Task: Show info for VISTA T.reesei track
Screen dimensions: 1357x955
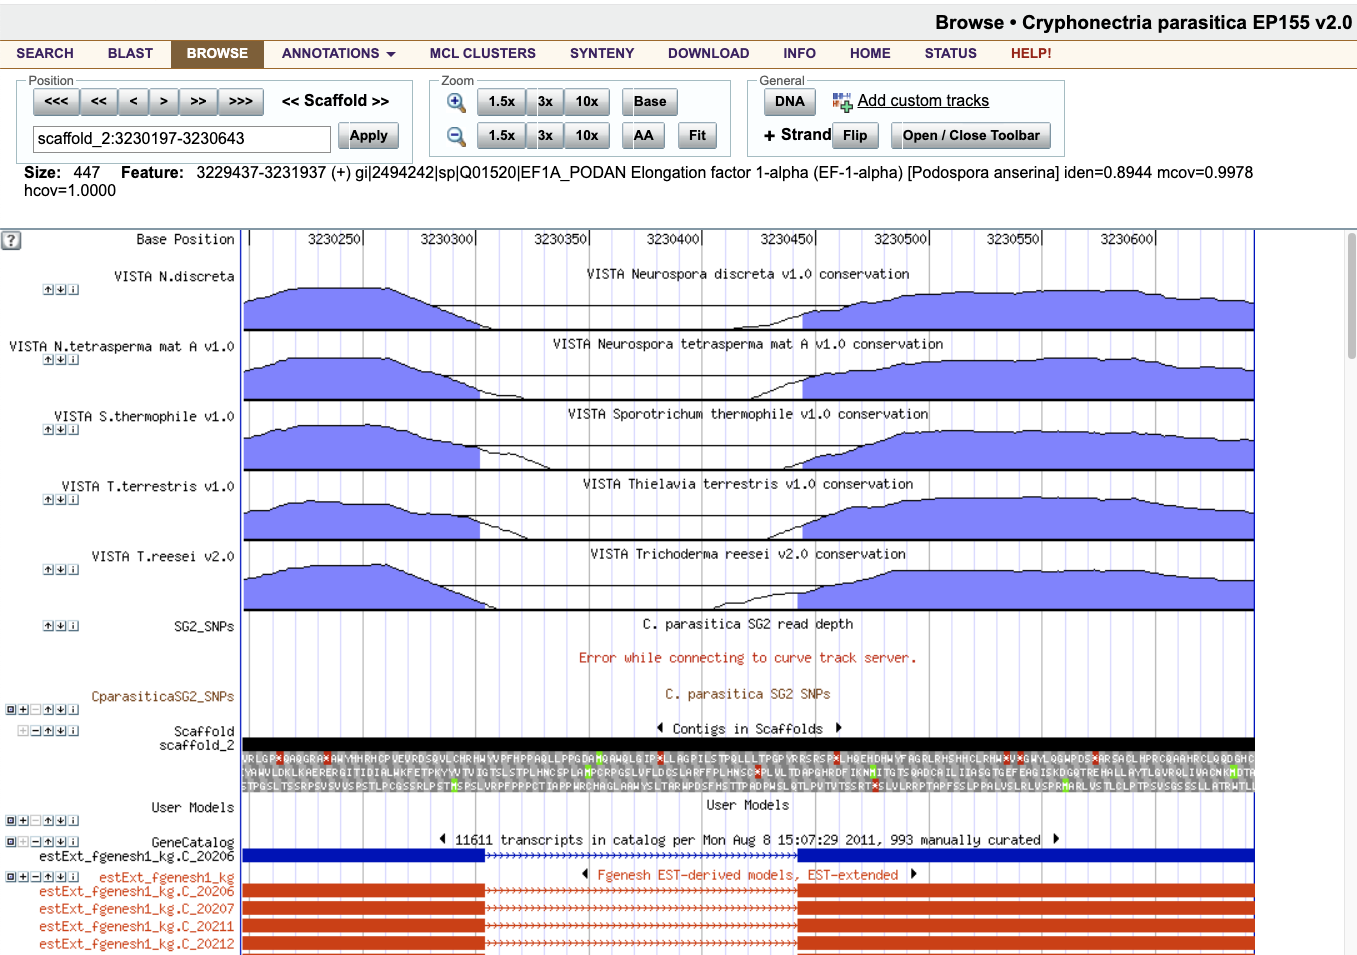Action: coord(73,570)
